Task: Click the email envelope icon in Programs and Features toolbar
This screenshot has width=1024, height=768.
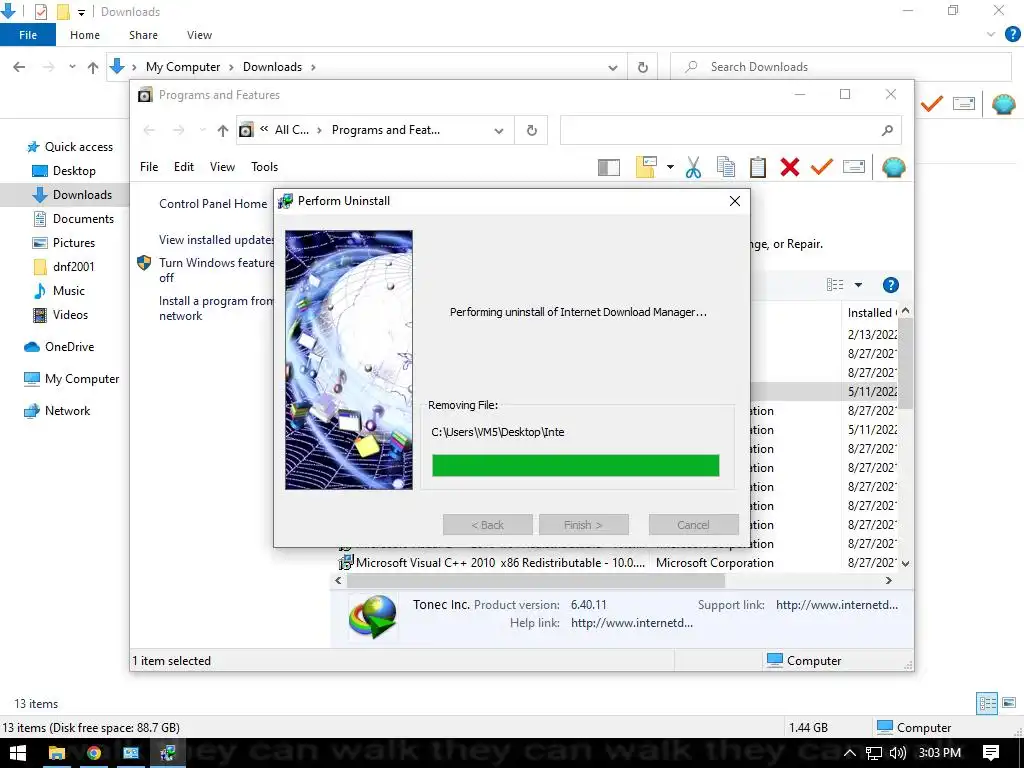Action: pyautogui.click(x=854, y=167)
